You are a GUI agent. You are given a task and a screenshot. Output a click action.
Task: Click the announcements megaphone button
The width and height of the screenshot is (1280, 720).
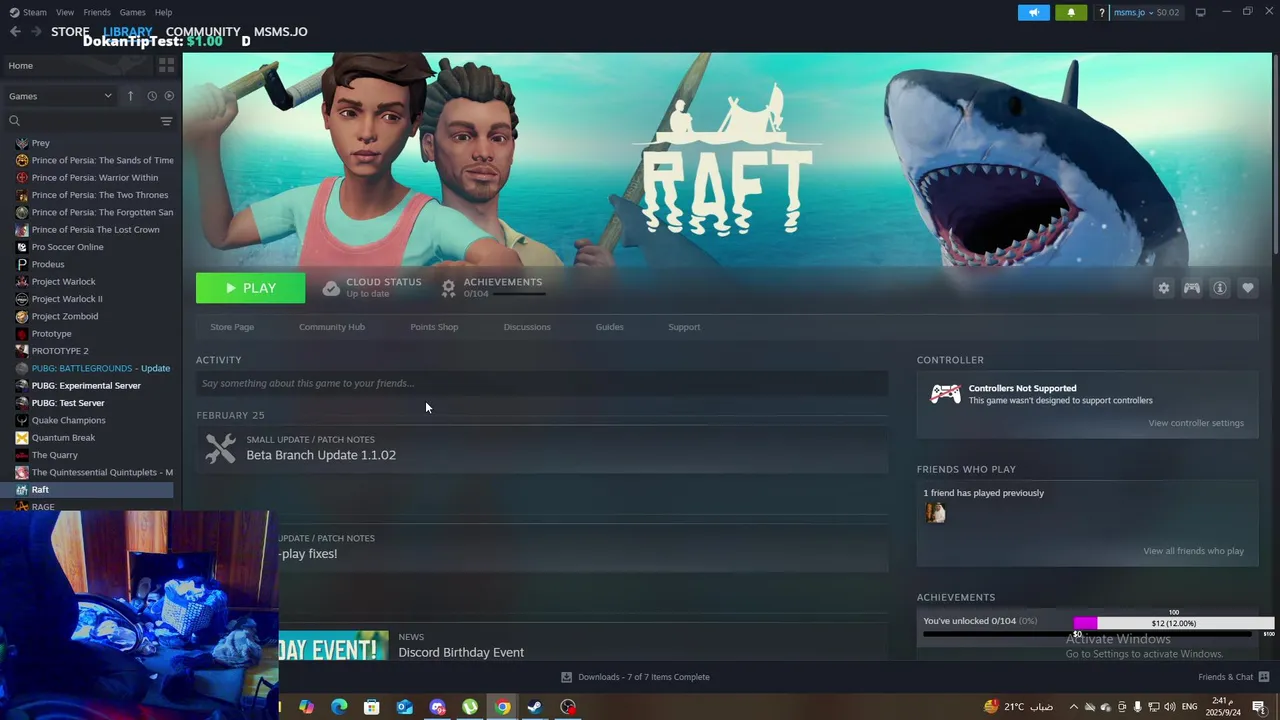click(x=1034, y=12)
